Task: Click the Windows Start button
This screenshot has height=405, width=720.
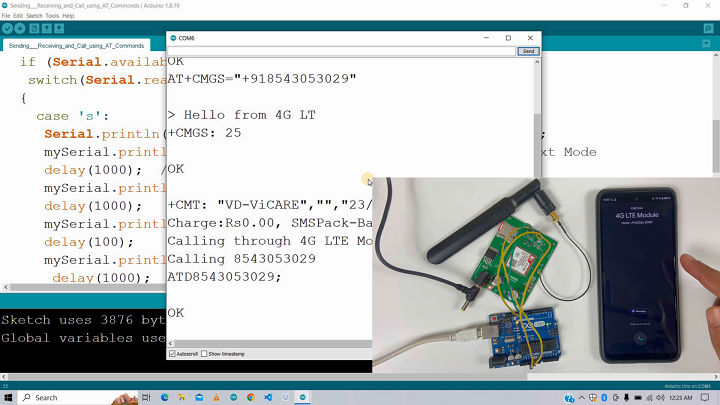Action: 8,397
